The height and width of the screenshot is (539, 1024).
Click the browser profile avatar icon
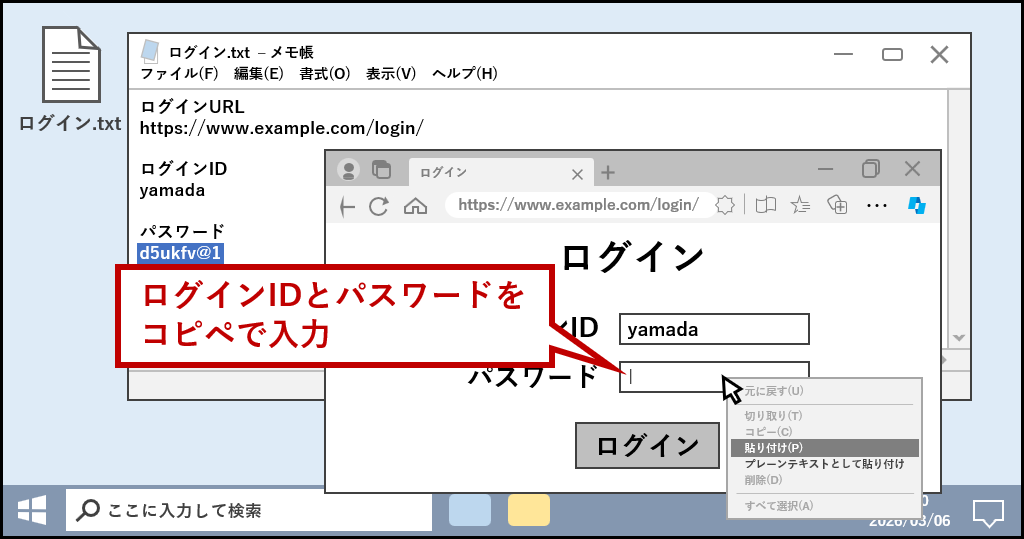(x=349, y=171)
